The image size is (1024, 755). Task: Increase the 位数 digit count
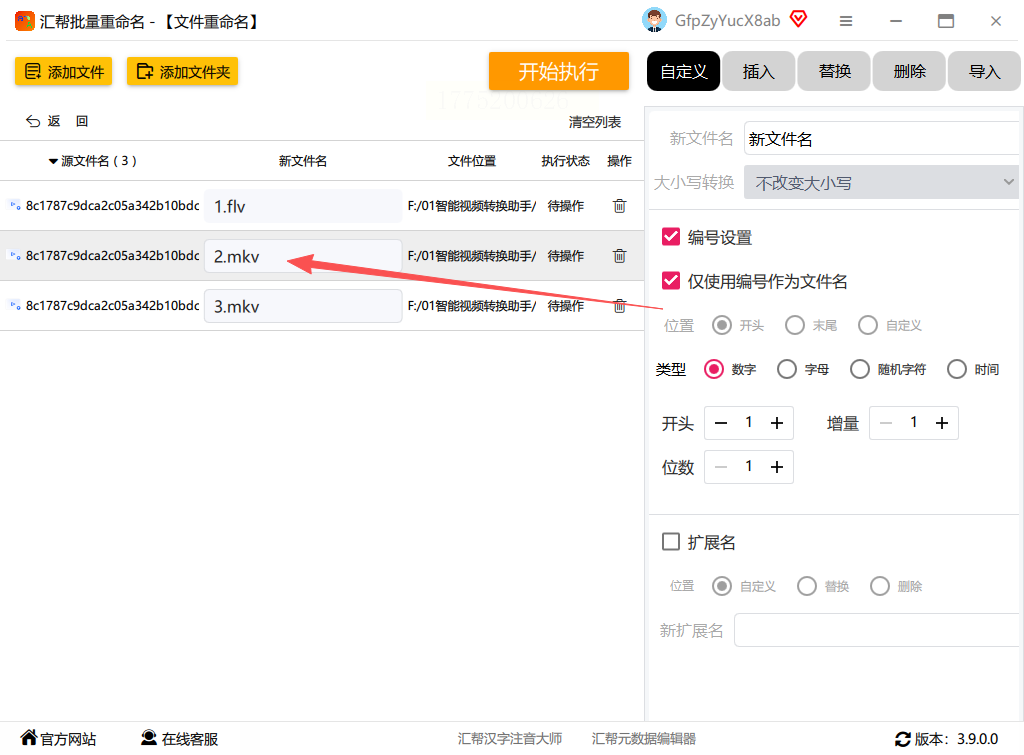pyautogui.click(x=776, y=467)
